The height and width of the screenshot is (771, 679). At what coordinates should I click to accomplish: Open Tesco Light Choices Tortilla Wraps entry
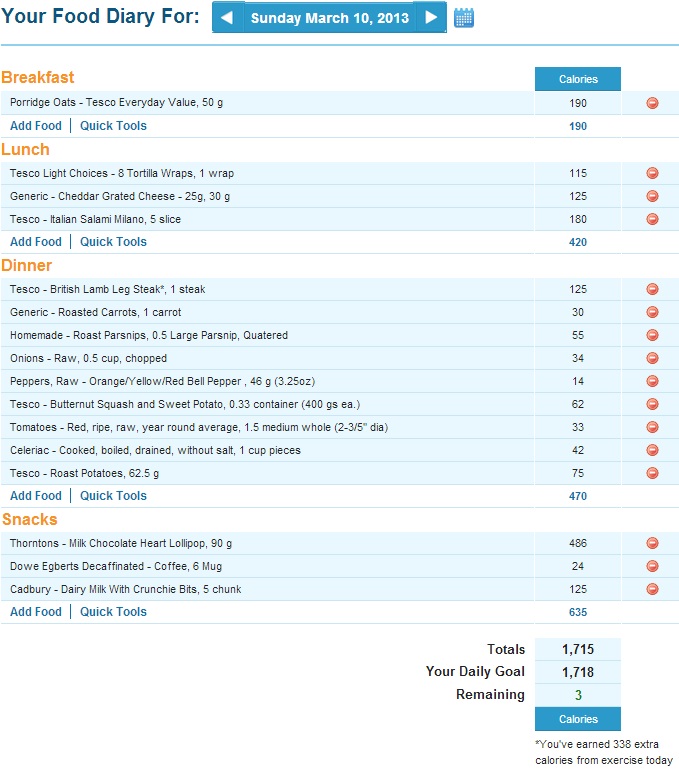[122, 173]
